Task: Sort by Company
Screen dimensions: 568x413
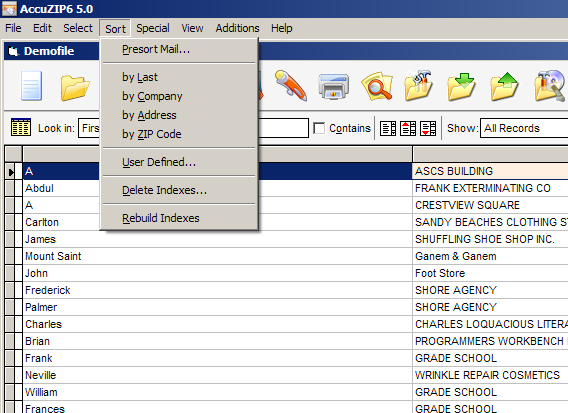Action: (179, 96)
